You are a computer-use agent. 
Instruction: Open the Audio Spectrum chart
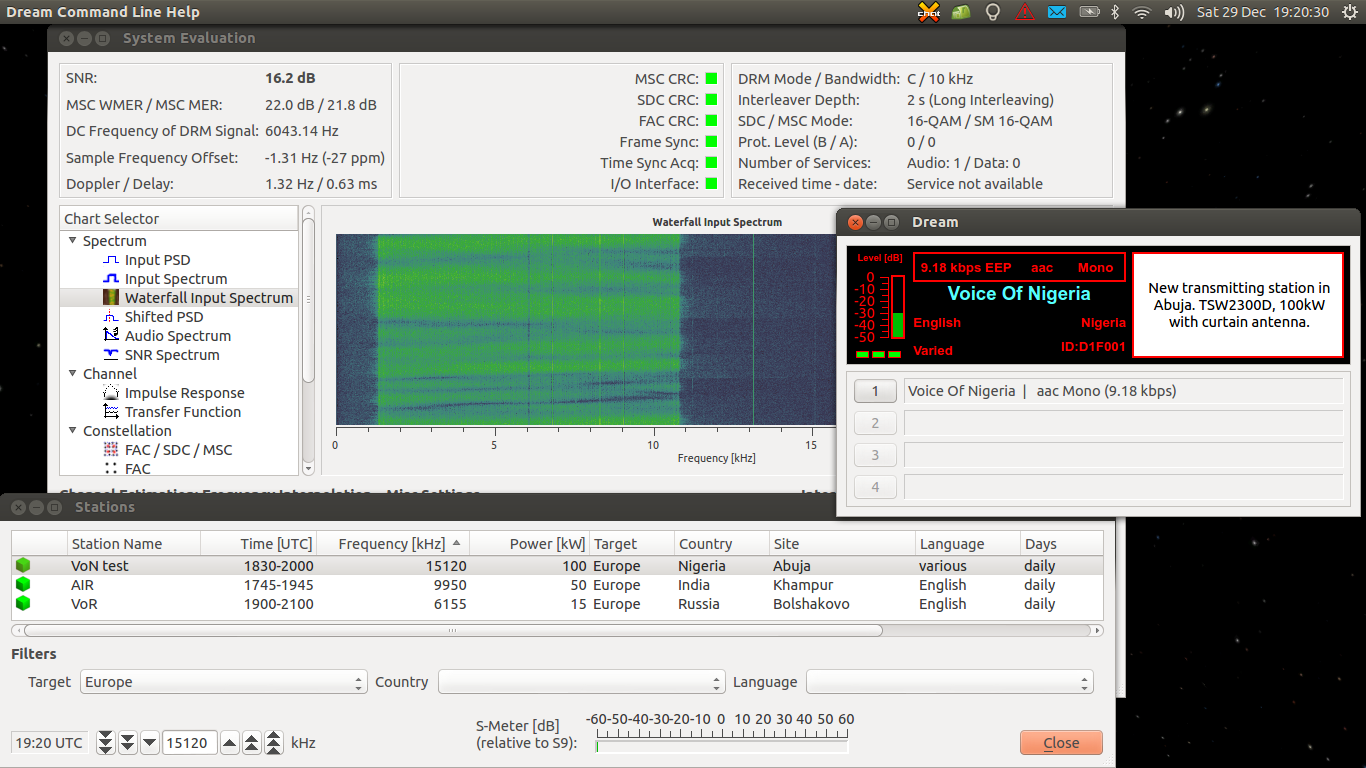(177, 336)
